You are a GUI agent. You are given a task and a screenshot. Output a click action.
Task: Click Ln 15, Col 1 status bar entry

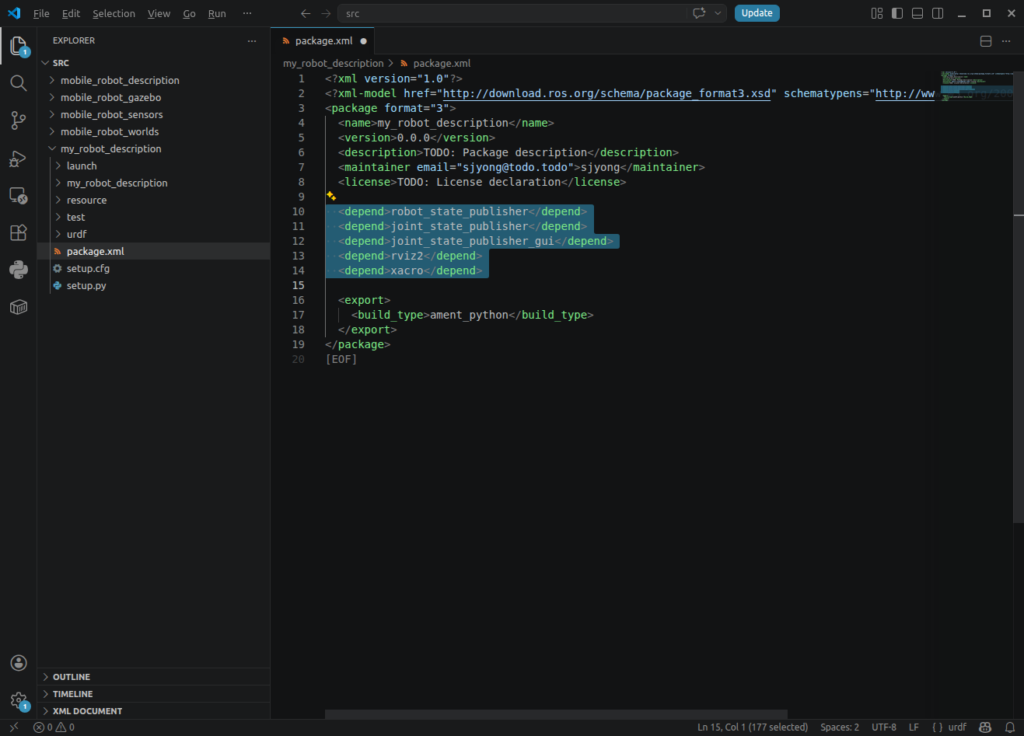752,727
